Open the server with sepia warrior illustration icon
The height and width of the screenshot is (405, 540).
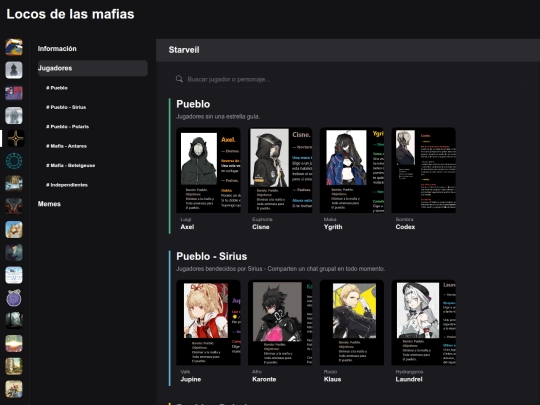(14, 389)
